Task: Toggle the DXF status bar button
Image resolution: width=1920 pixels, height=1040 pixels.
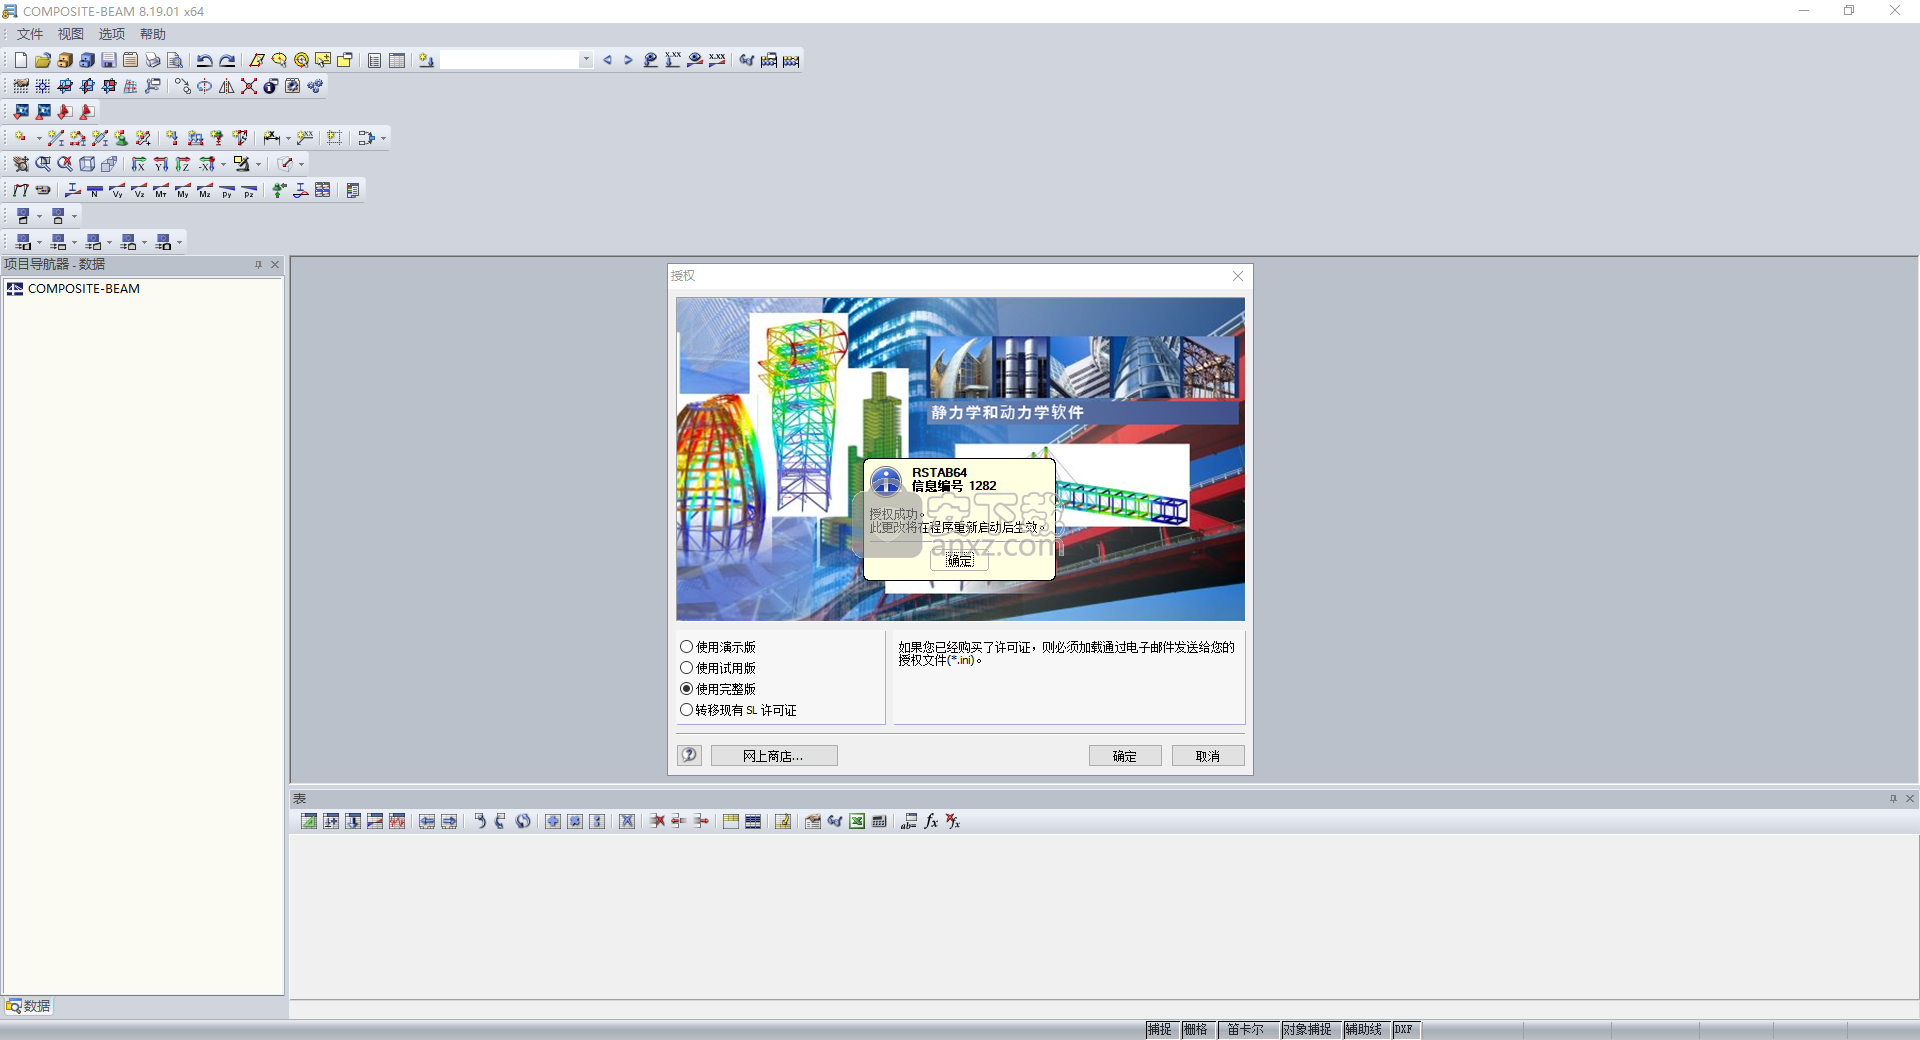Action: [x=1405, y=1030]
